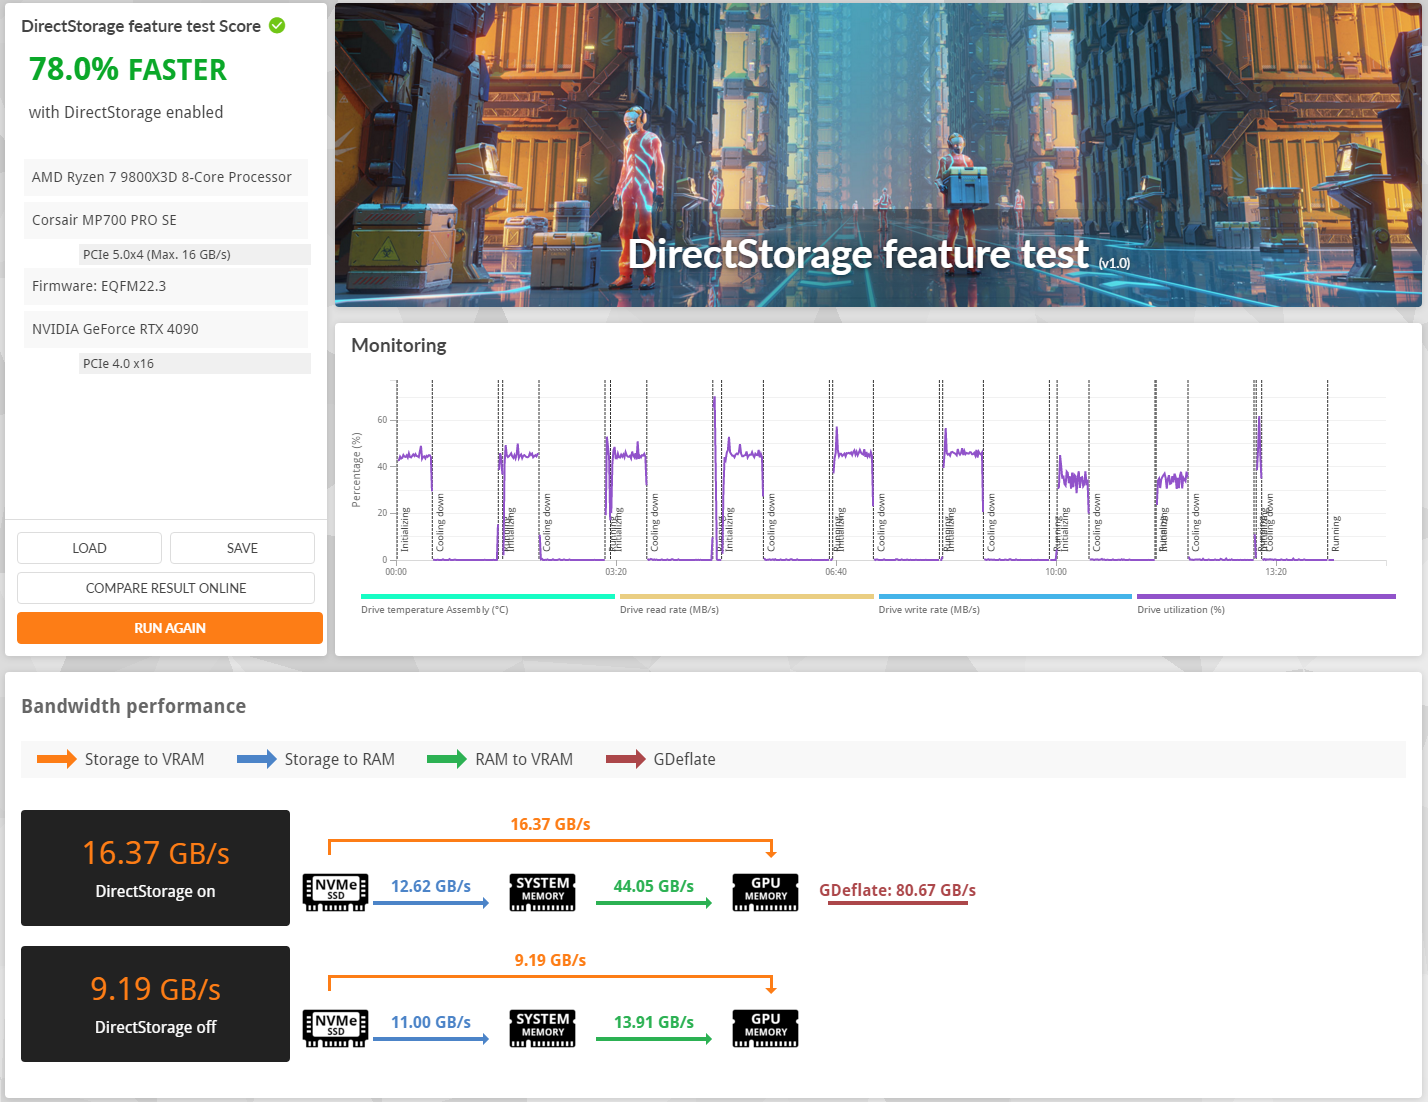This screenshot has width=1428, height=1102.
Task: Click the DirectStorage feature test banner image
Action: point(878,155)
